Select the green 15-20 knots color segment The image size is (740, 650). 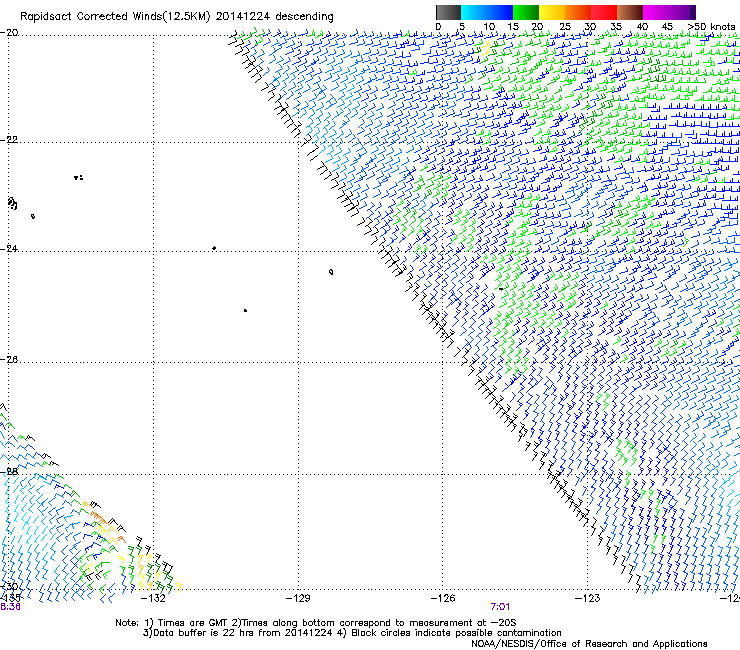point(526,12)
